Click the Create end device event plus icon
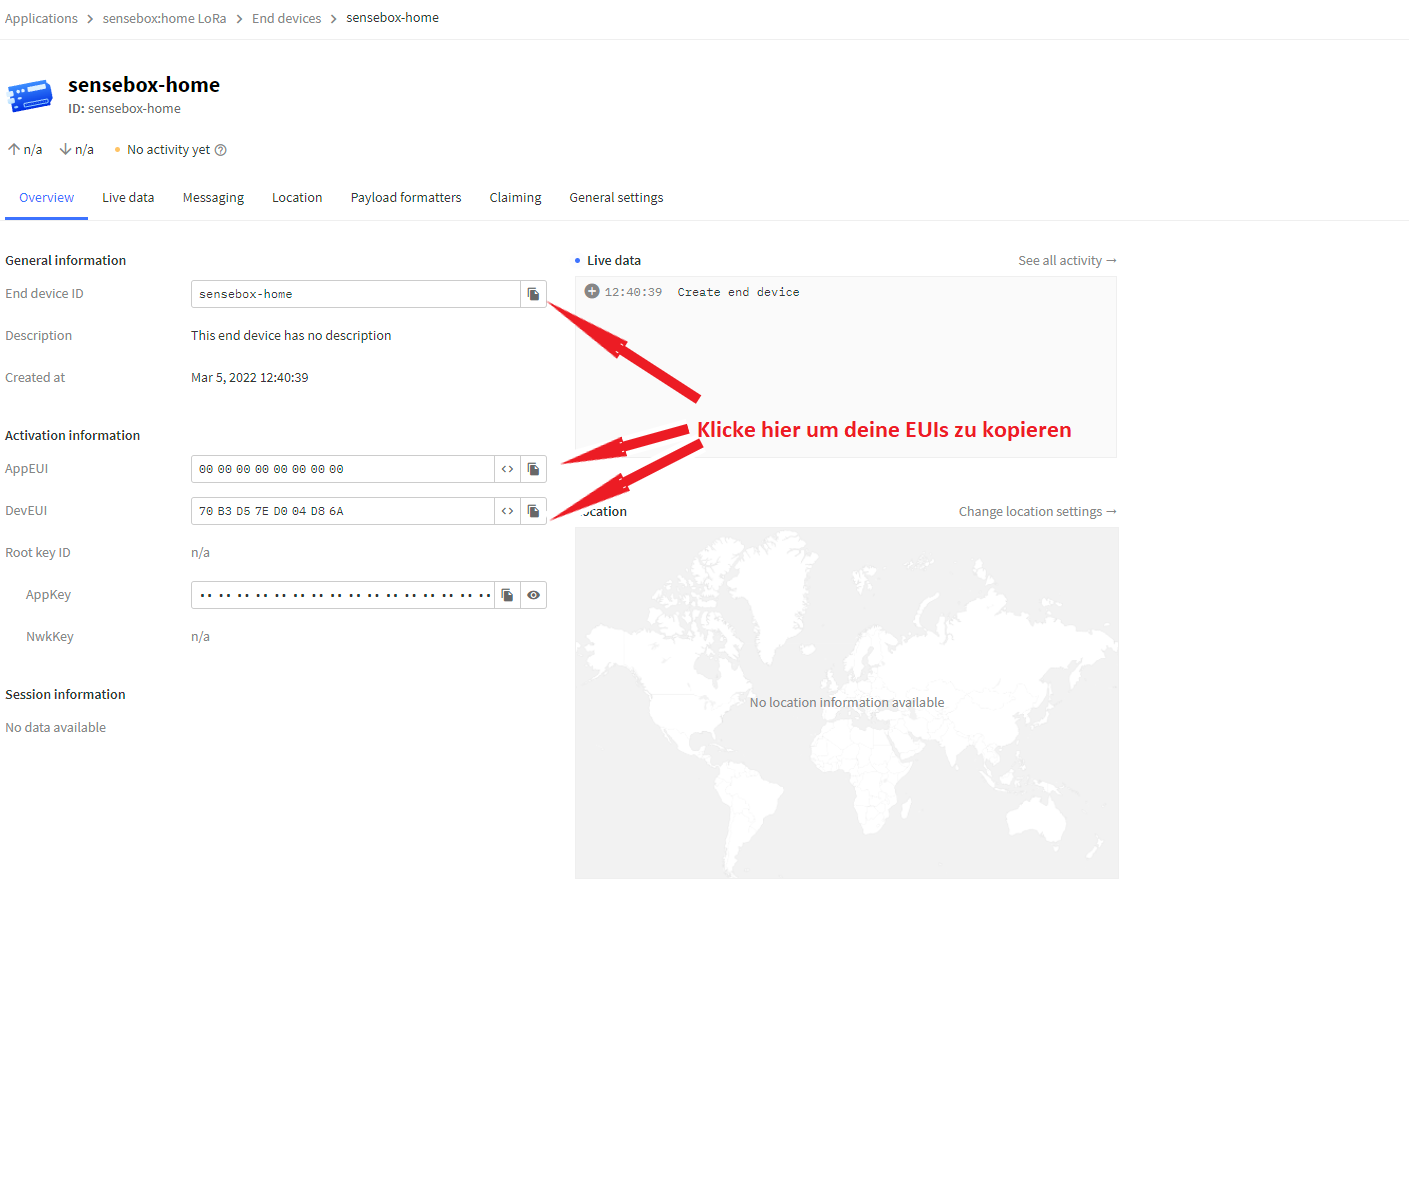Image resolution: width=1409 pixels, height=1178 pixels. 592,292
